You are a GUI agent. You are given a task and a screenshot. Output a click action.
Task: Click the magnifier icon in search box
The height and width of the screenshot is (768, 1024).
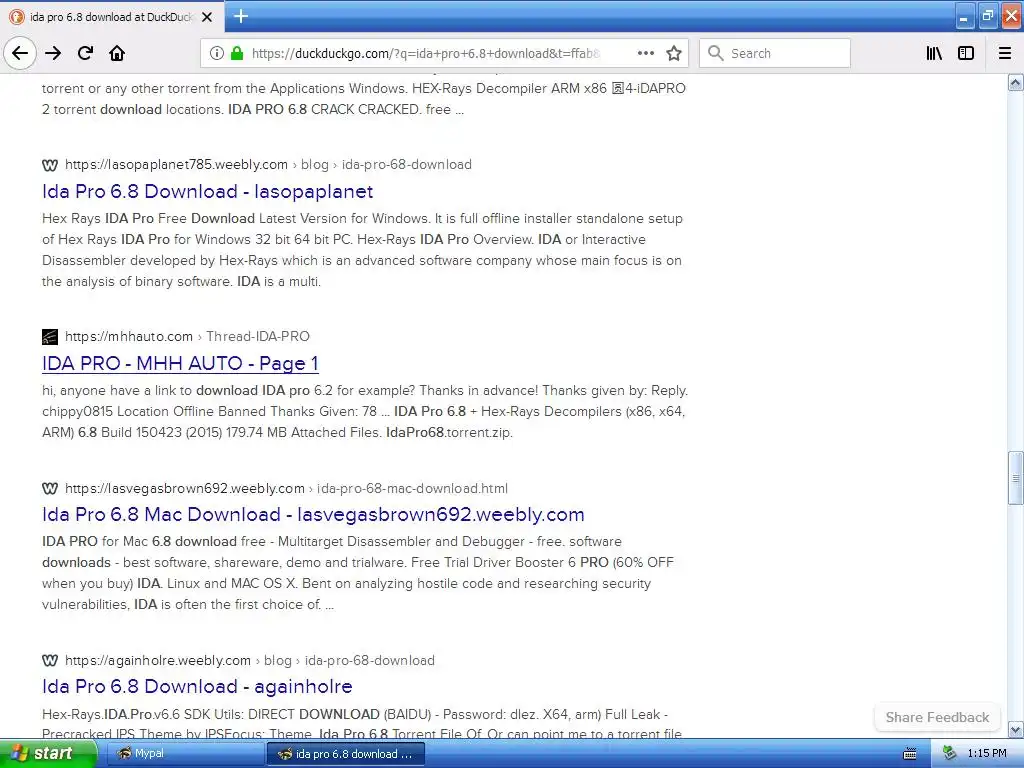point(716,53)
